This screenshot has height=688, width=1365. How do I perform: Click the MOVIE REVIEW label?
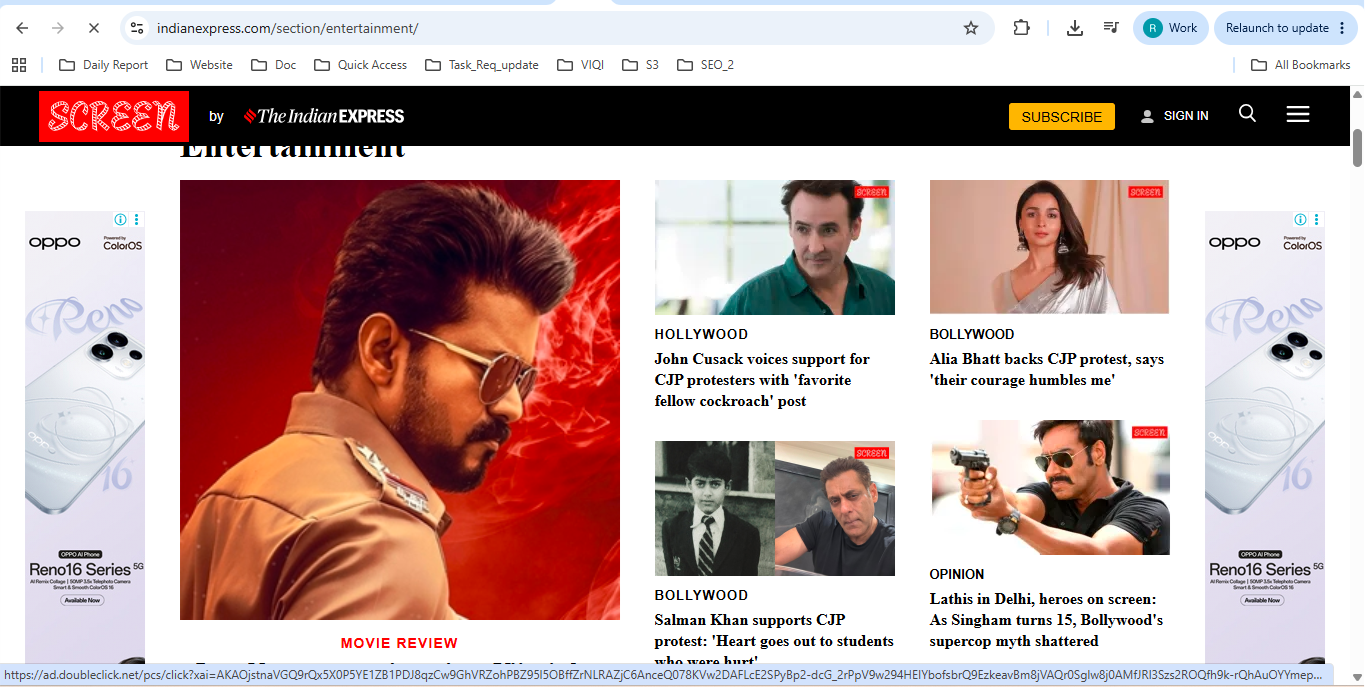pos(399,643)
